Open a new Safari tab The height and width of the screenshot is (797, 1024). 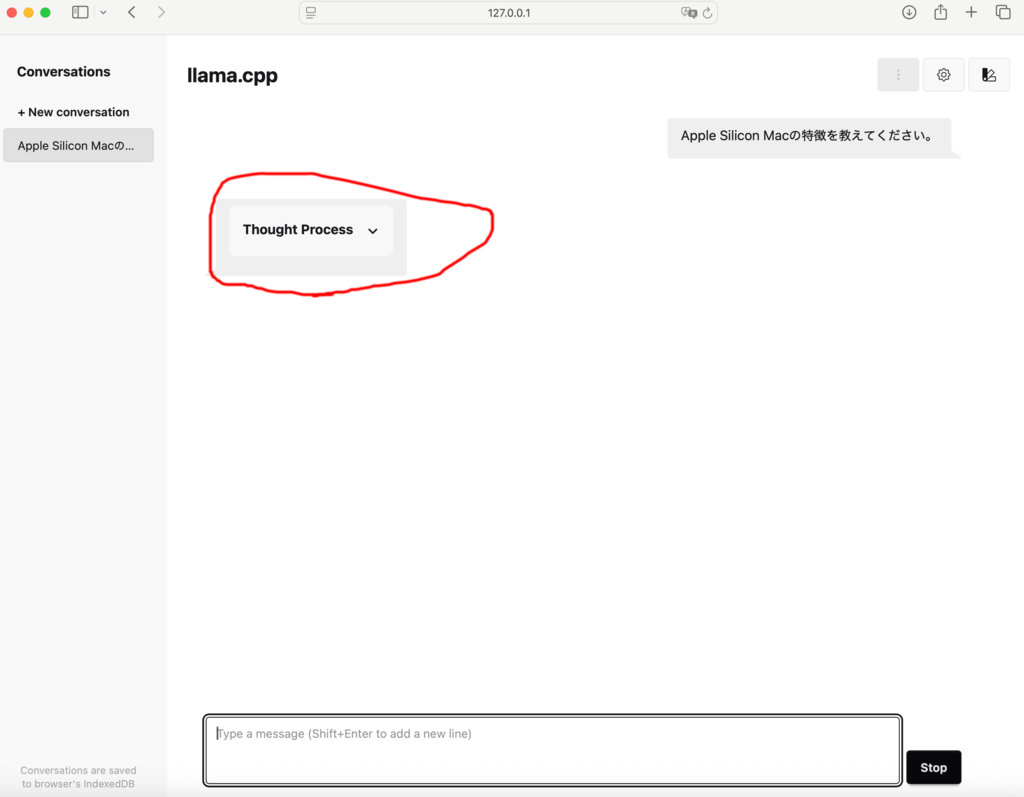(x=971, y=12)
